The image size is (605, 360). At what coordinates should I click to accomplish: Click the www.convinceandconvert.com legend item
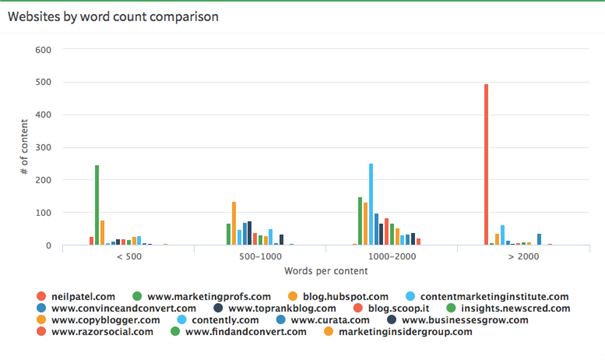pos(116,308)
